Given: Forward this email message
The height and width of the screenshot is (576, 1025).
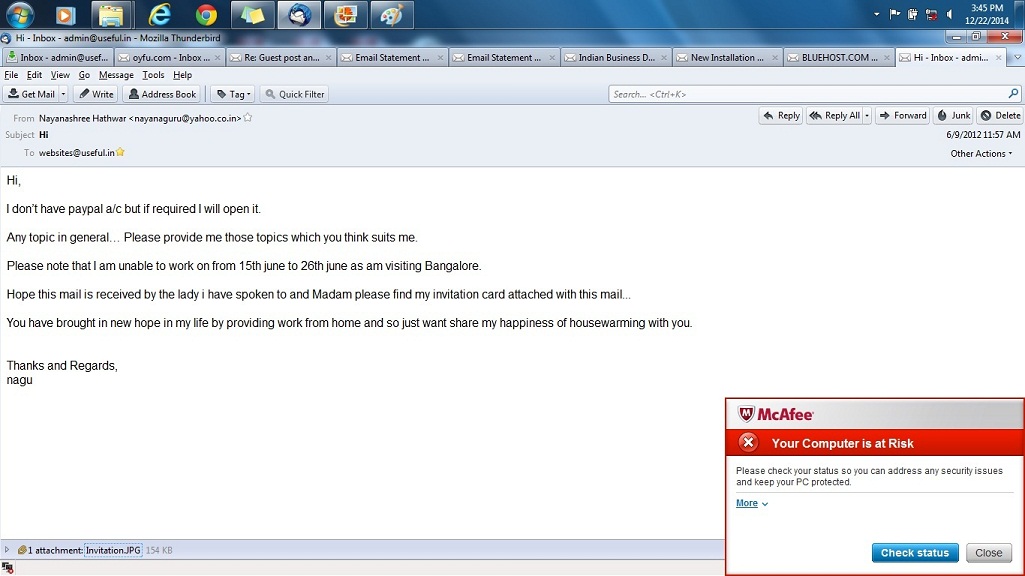Looking at the screenshot, I should (902, 116).
